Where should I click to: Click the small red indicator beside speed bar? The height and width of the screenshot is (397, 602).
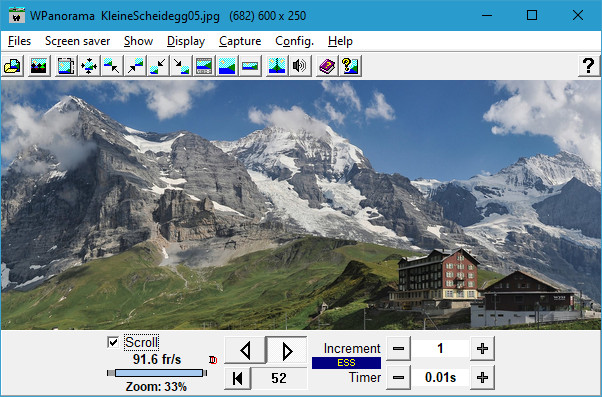click(x=213, y=360)
